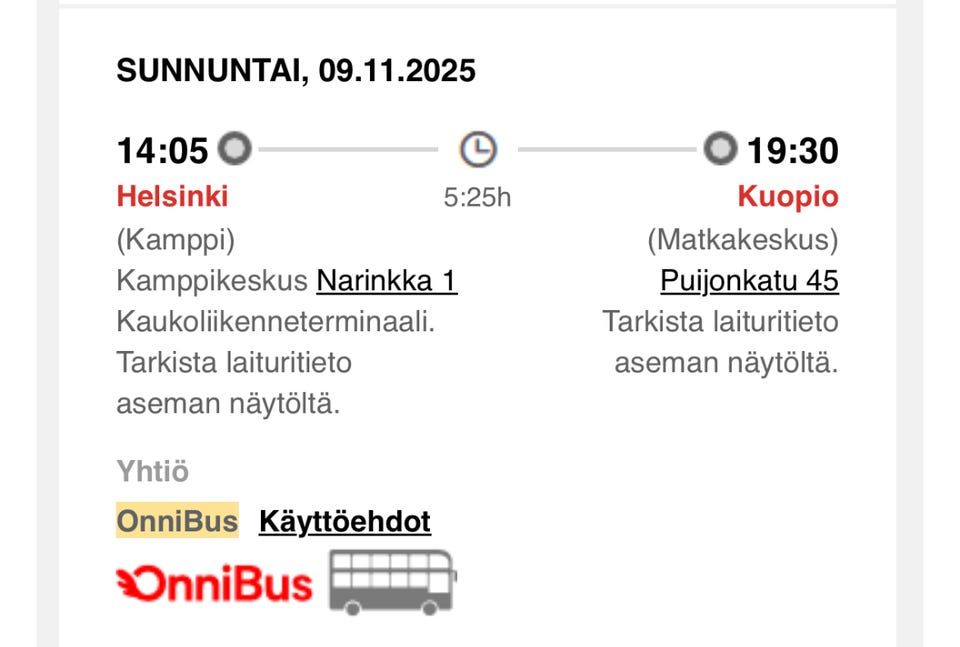Click the Helsinki departure city name
Viewport: 960px width, 647px height.
tap(172, 196)
